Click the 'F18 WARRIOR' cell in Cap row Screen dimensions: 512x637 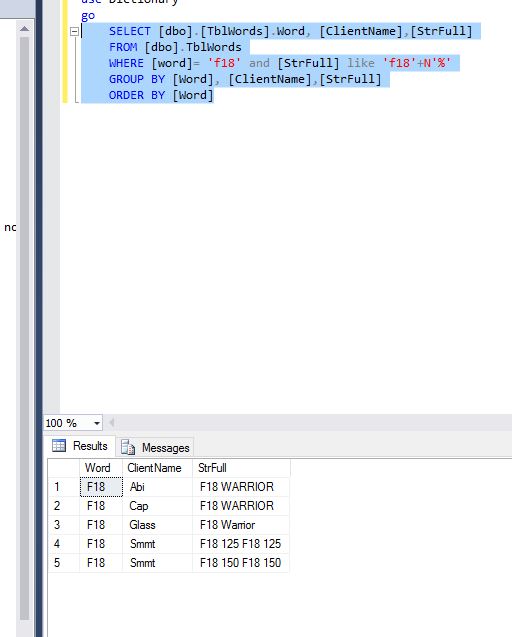241,506
